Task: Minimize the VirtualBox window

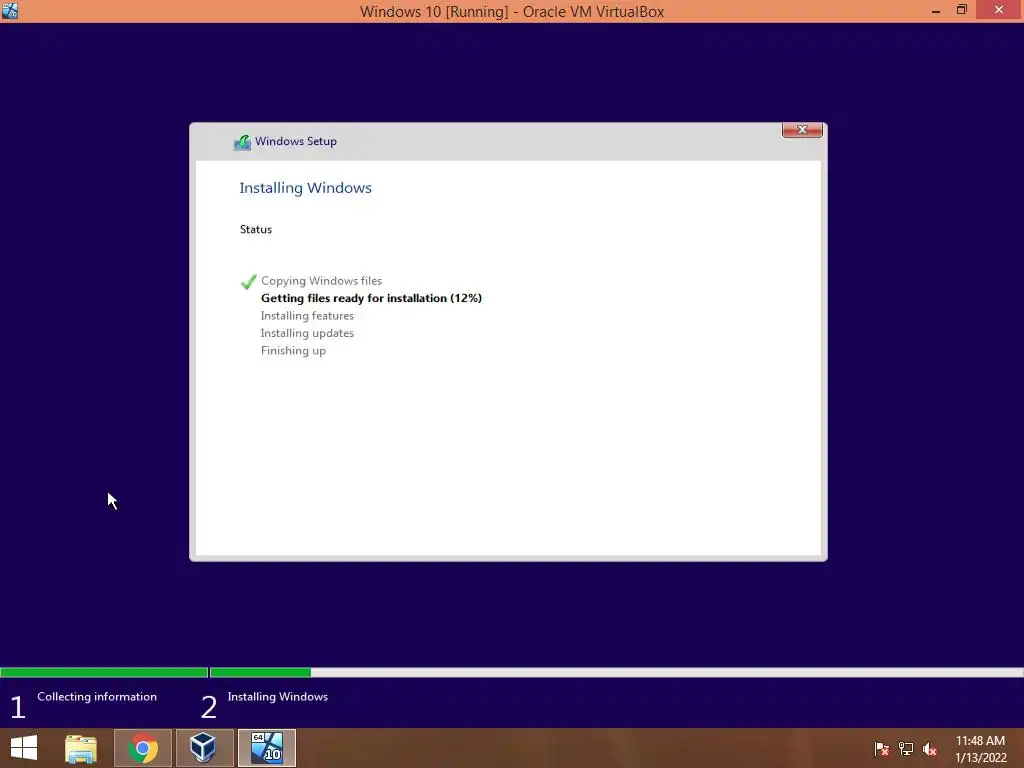Action: pyautogui.click(x=936, y=10)
